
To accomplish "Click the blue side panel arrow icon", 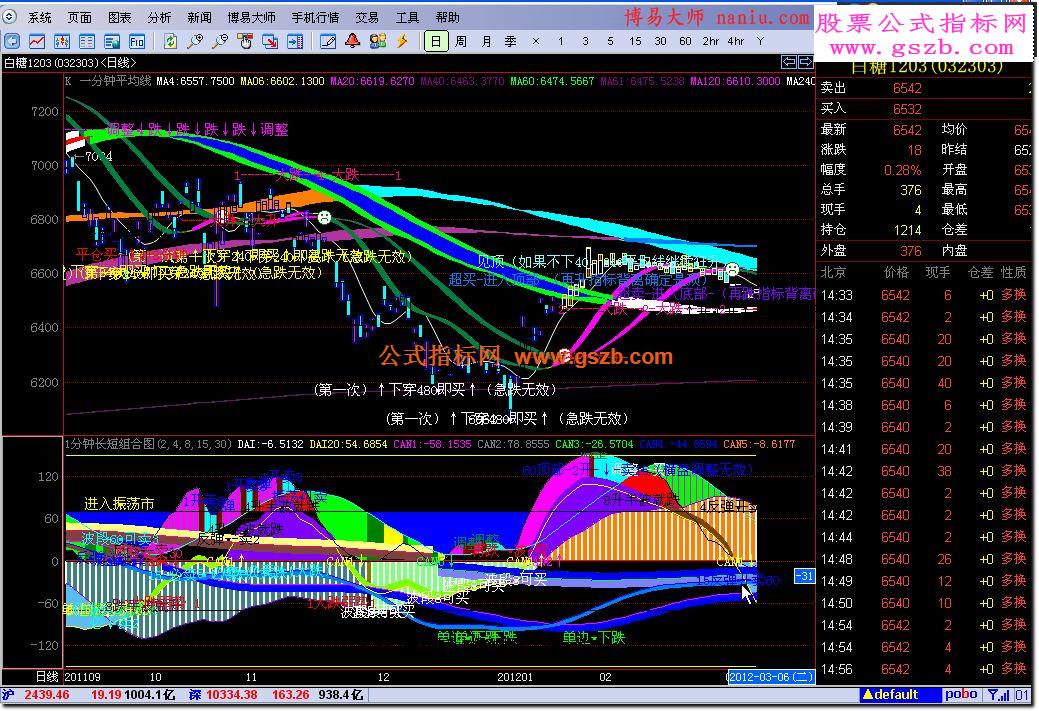I will coord(295,42).
